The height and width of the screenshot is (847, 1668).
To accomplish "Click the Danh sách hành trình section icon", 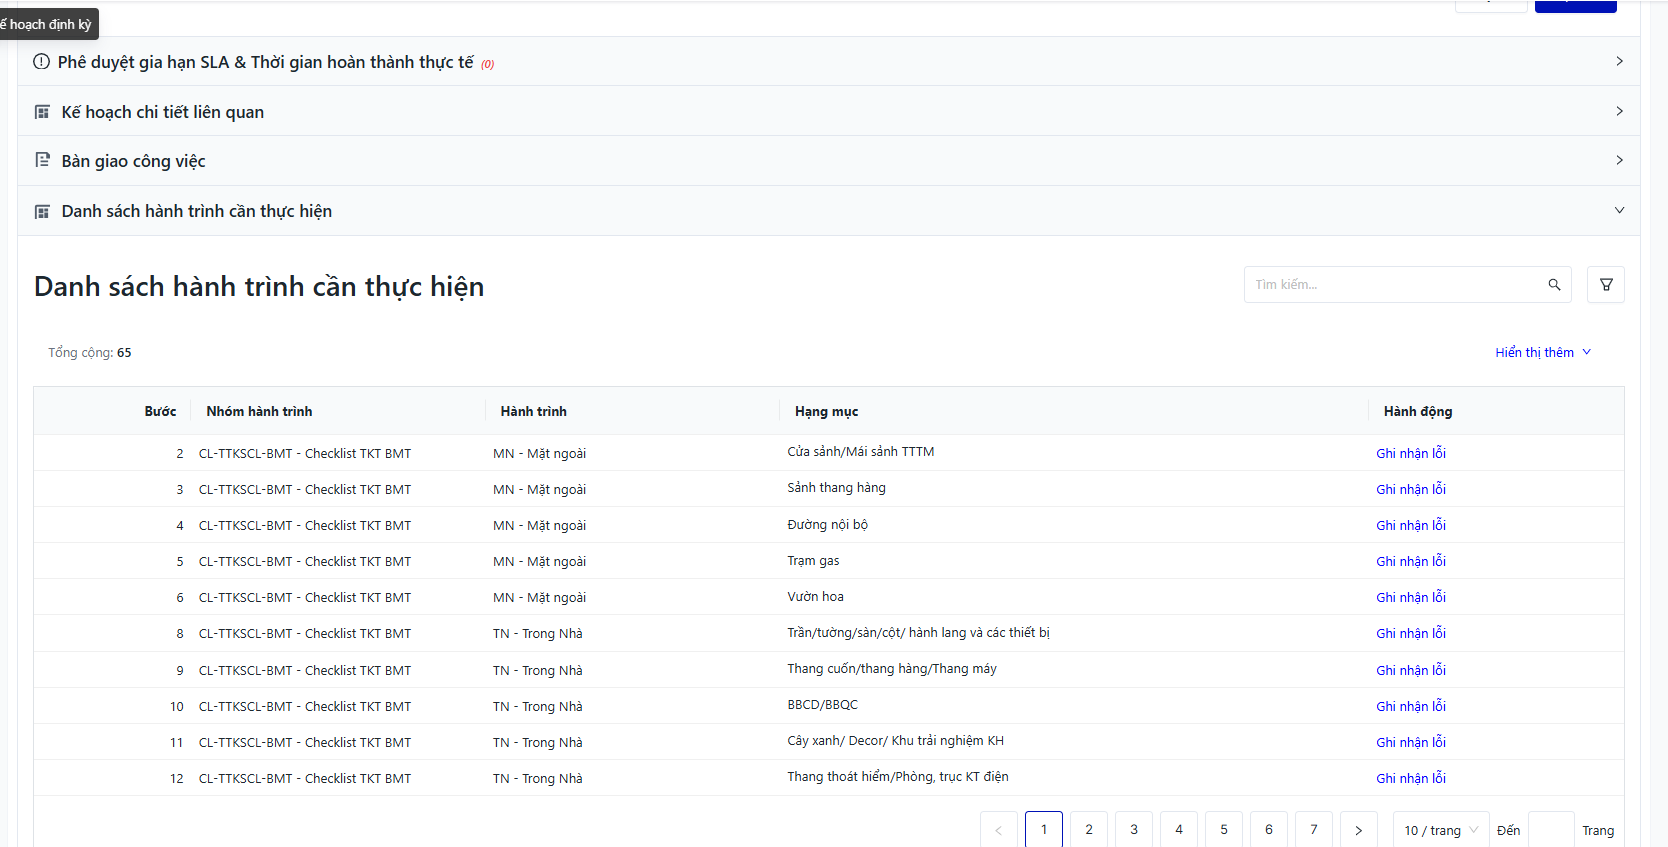I will click(x=42, y=211).
